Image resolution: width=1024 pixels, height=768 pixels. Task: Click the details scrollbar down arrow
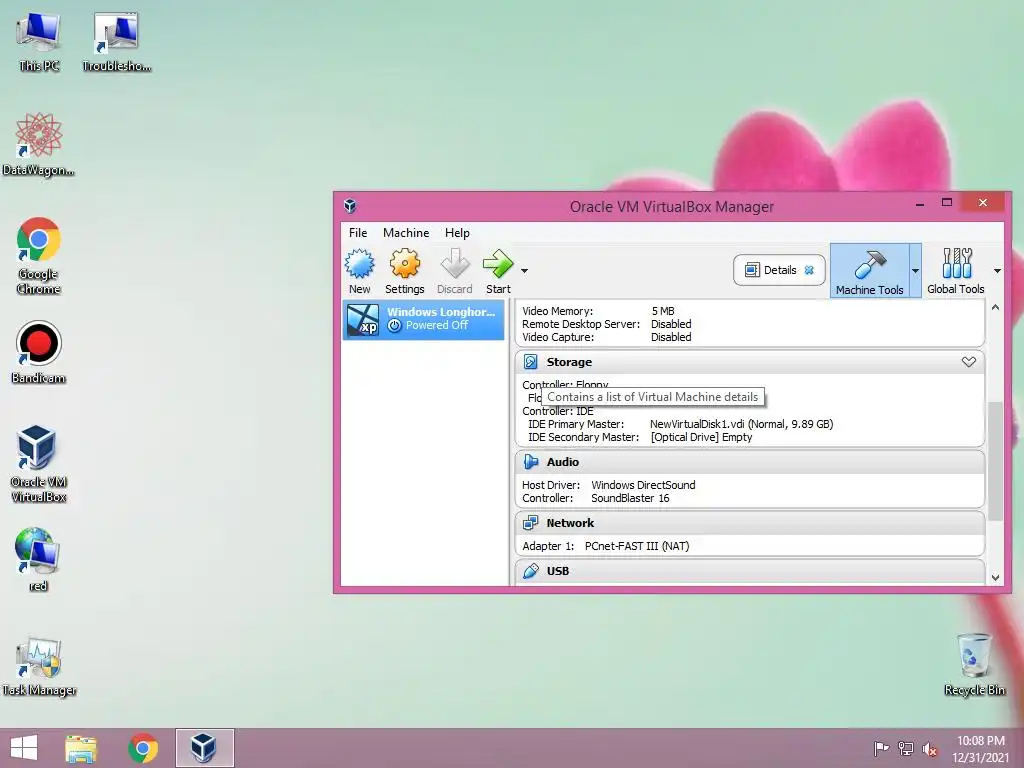[995, 577]
